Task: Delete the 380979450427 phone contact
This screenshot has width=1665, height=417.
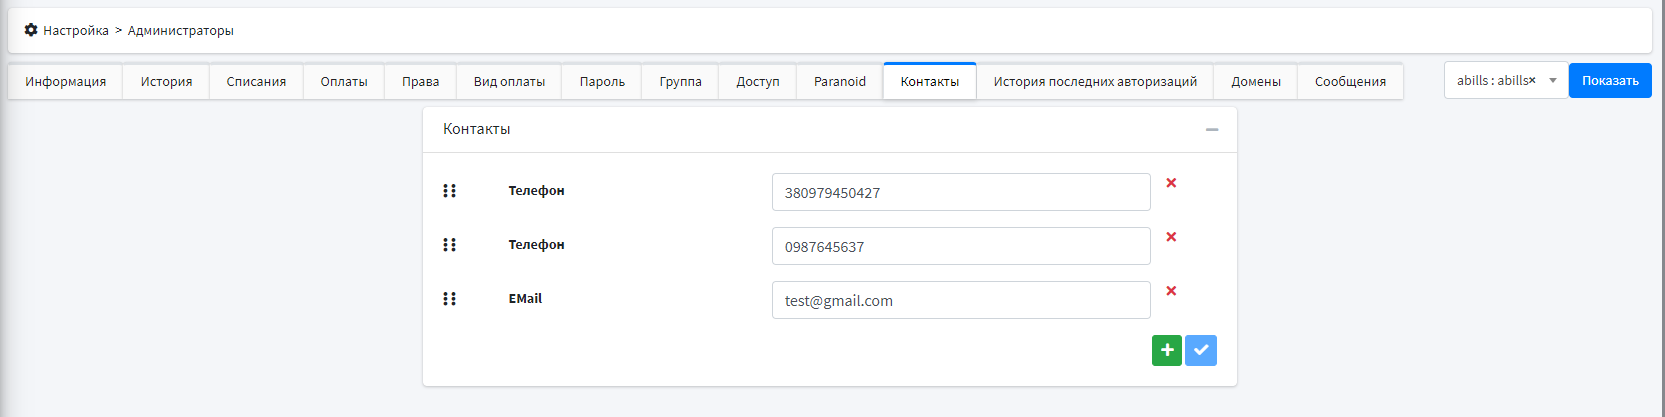Action: [x=1171, y=183]
